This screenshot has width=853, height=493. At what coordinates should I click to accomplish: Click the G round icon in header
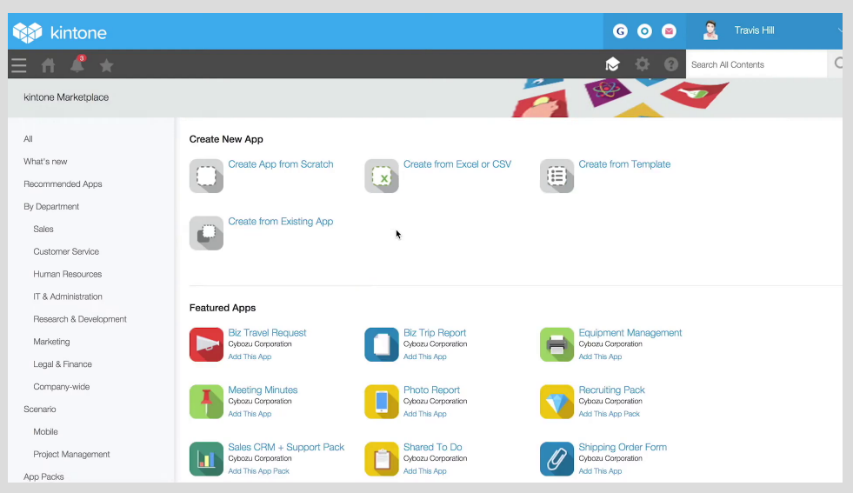620,31
